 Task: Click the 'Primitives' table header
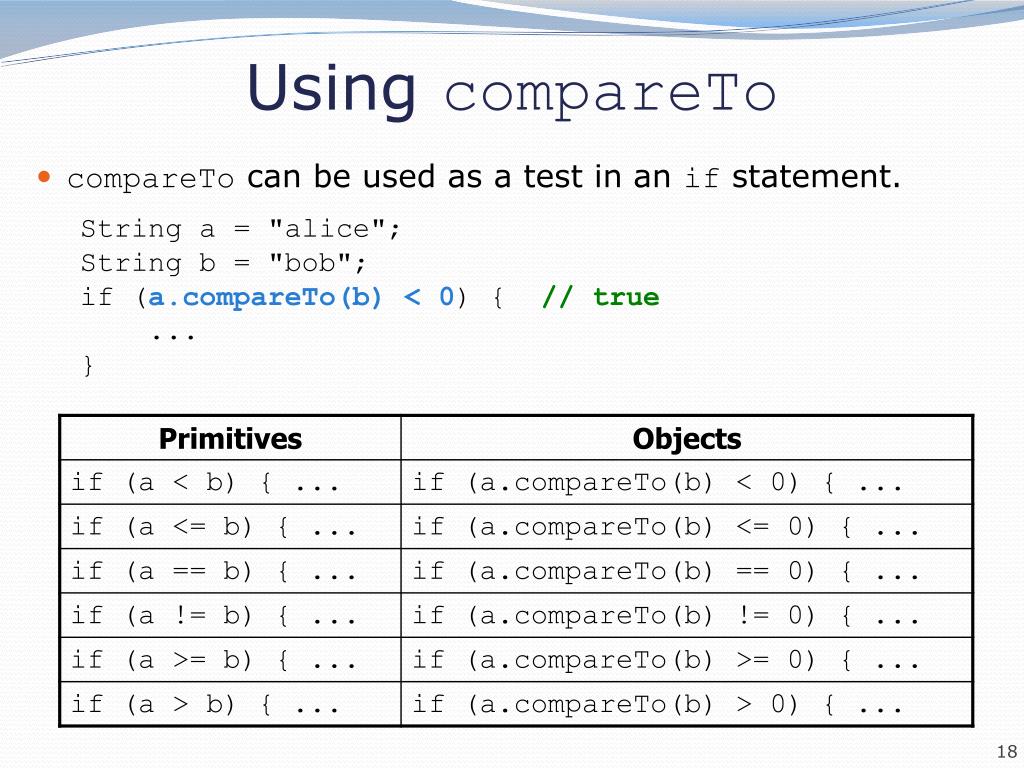(x=230, y=438)
